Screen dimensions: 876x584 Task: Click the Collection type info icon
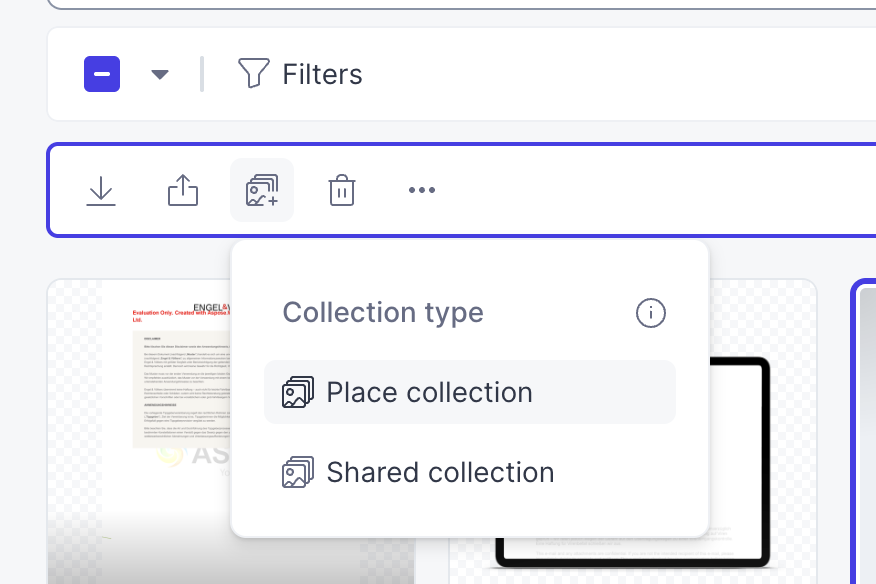651,312
